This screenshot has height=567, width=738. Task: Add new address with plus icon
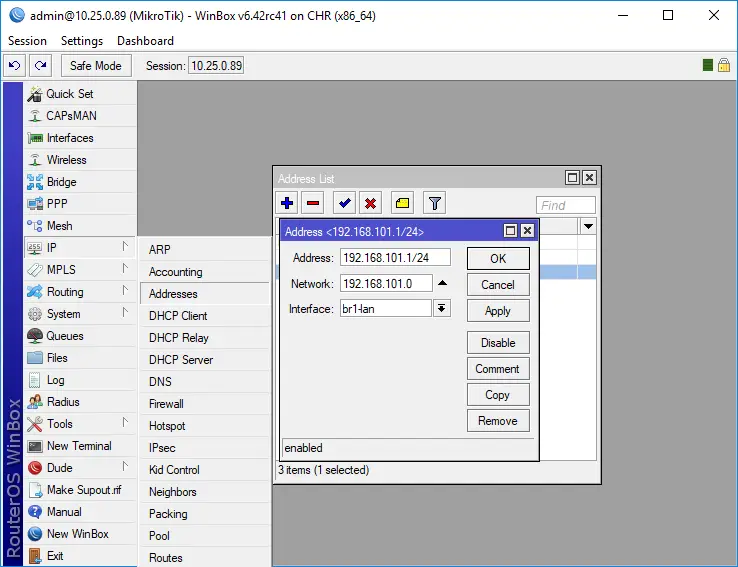[x=287, y=203]
